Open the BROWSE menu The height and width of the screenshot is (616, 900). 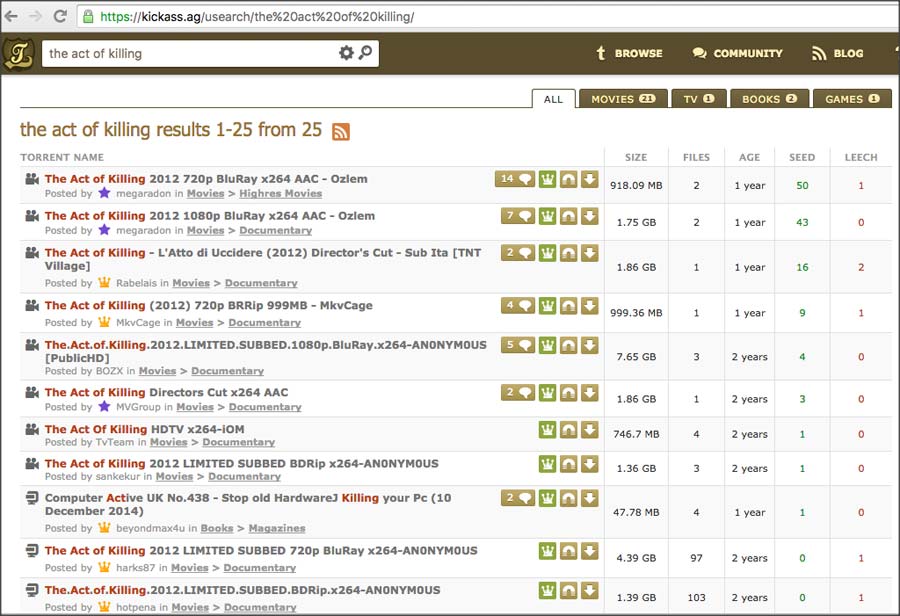point(630,53)
